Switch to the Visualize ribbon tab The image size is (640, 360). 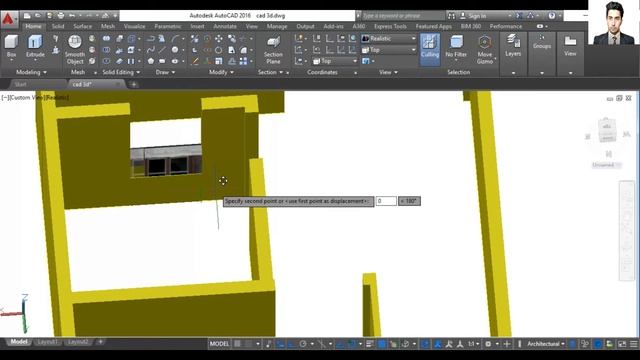[134, 26]
